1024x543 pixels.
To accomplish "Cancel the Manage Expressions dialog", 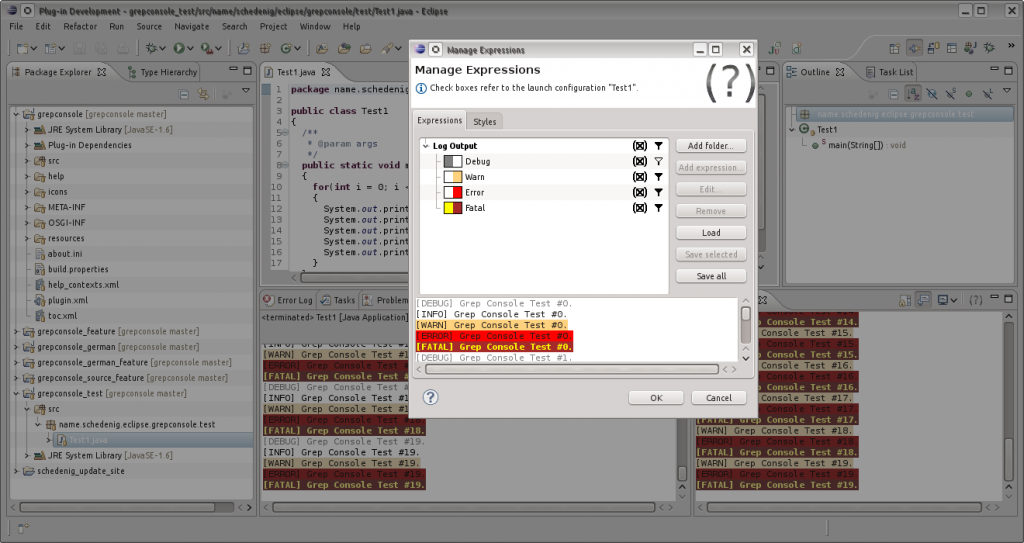I will 718,397.
